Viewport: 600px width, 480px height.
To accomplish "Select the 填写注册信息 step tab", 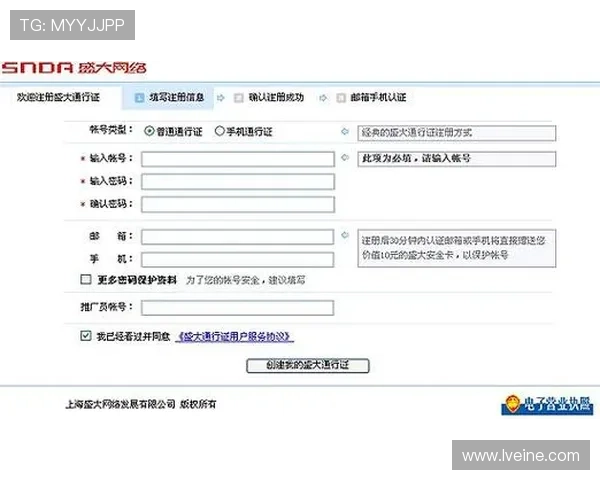I will (168, 98).
